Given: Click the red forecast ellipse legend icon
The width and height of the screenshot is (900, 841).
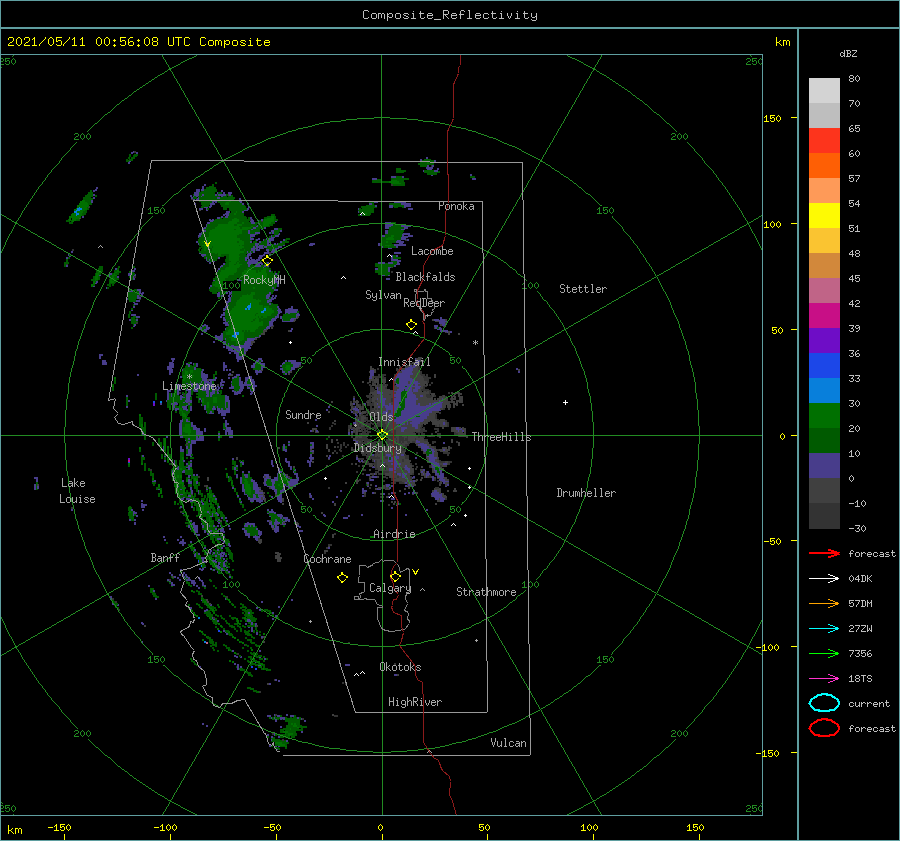Looking at the screenshot, I should pyautogui.click(x=824, y=728).
